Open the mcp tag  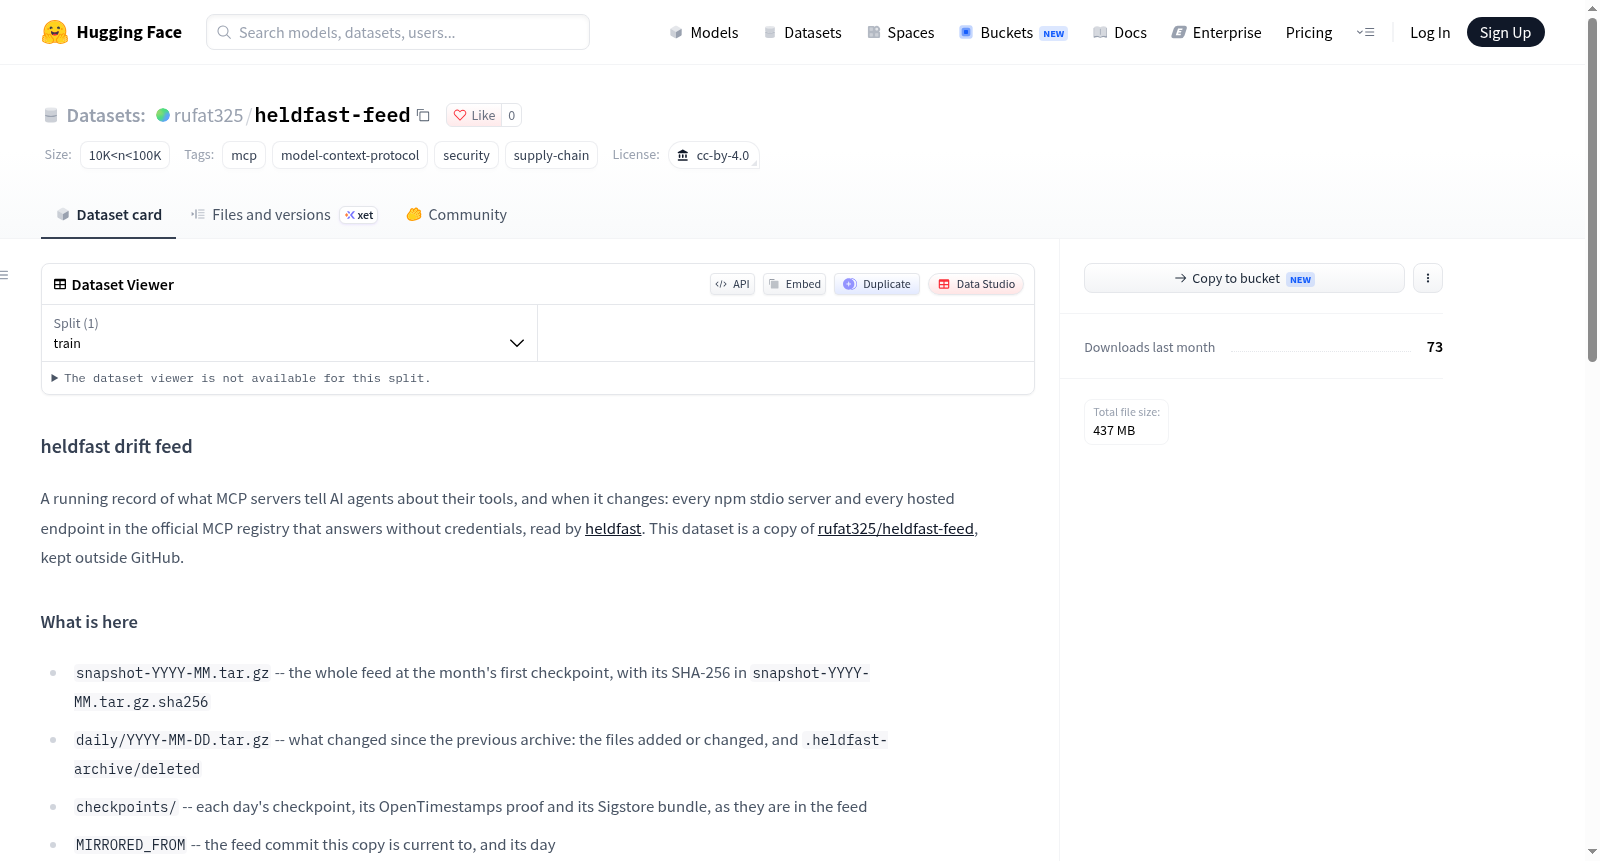click(244, 155)
